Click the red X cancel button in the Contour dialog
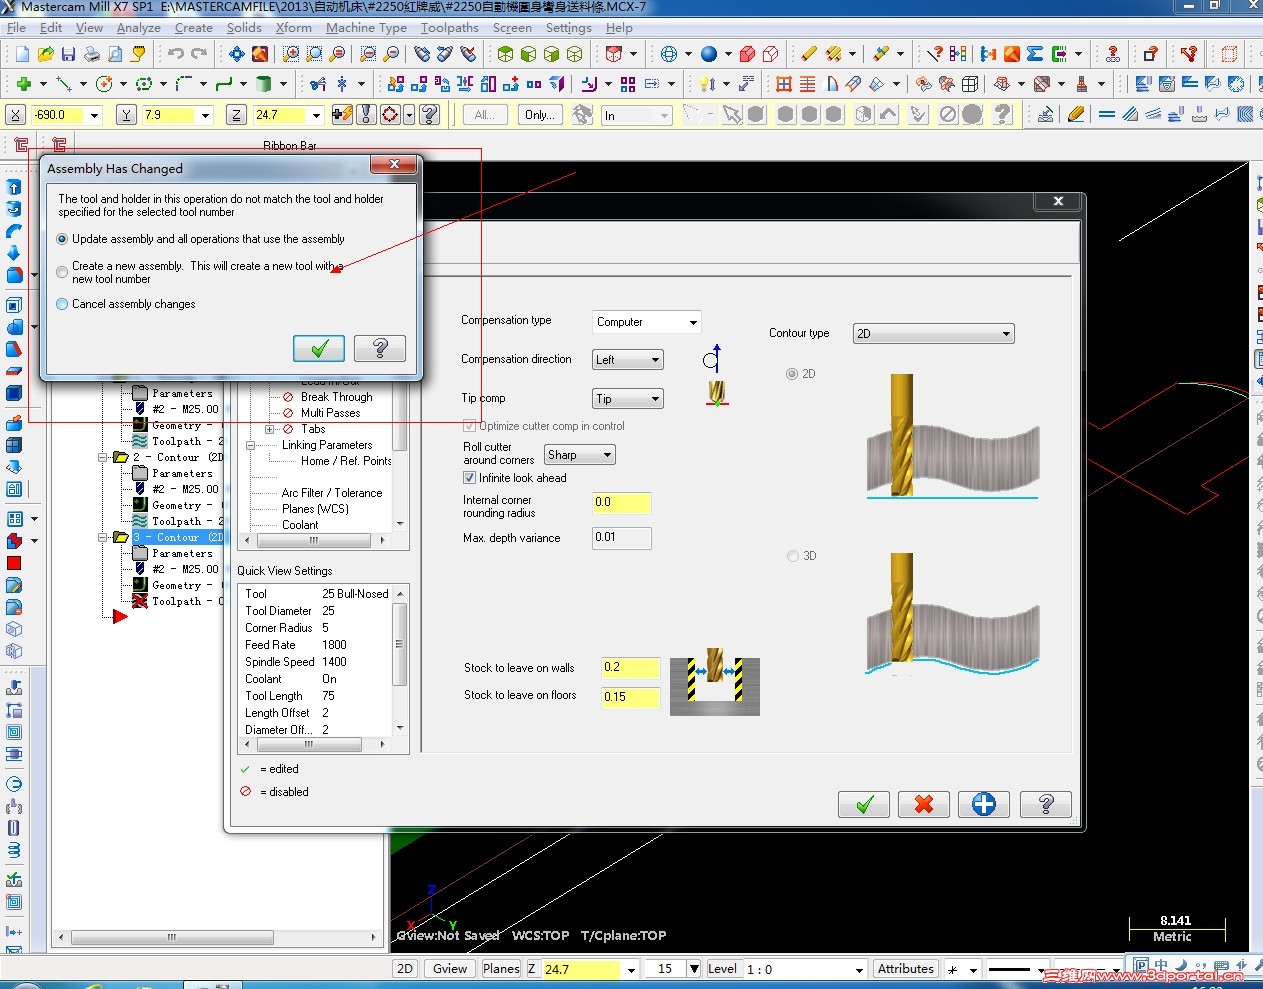Image resolution: width=1263 pixels, height=989 pixels. (x=924, y=804)
